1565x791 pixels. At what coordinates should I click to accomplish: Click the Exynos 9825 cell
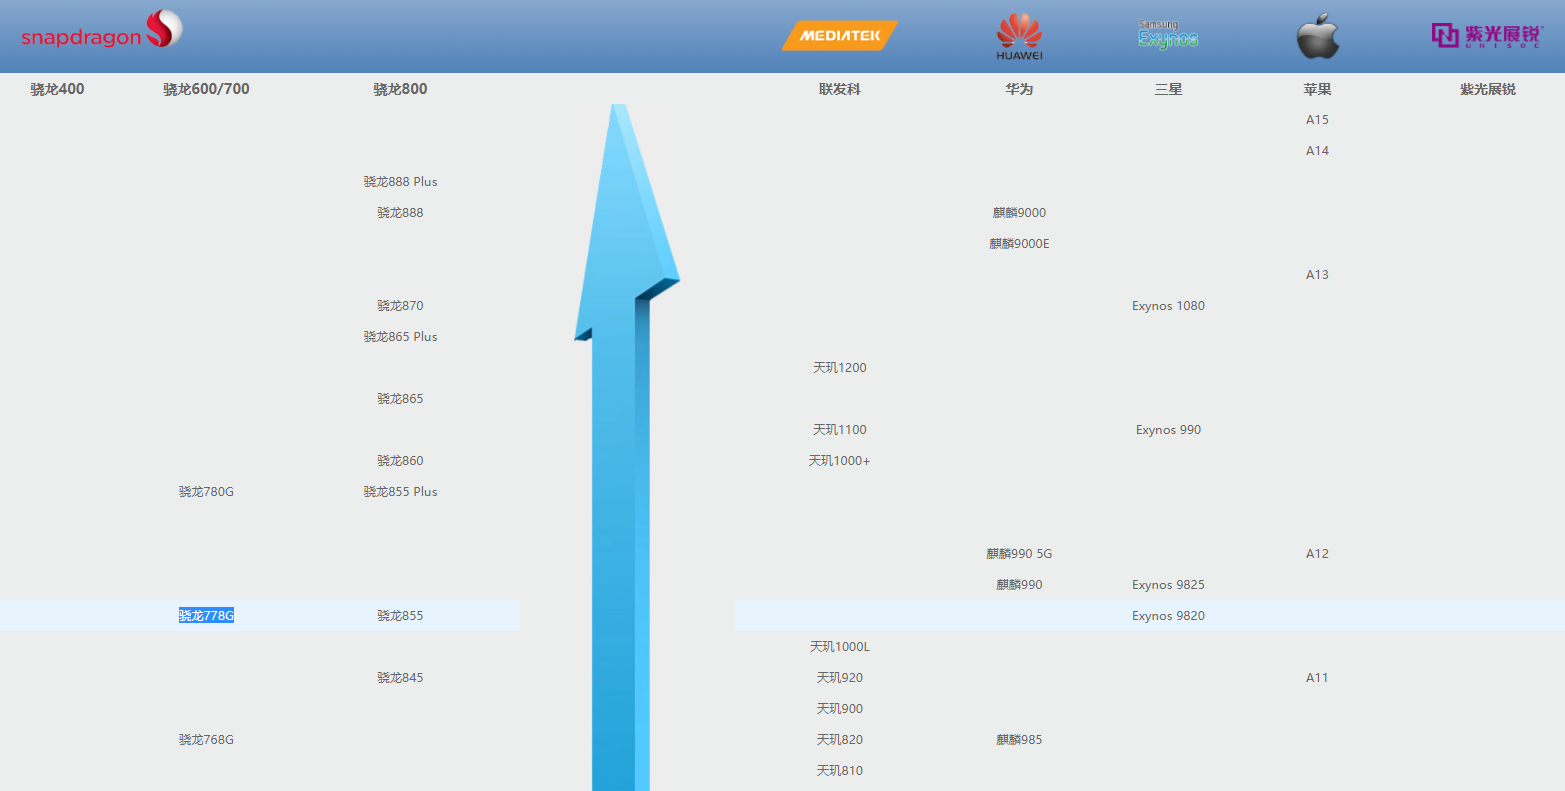click(1168, 585)
